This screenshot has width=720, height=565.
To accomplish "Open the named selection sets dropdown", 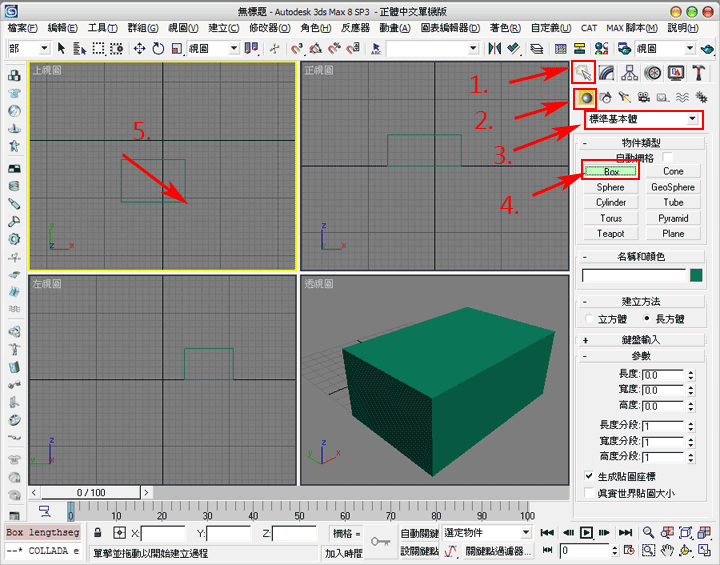I will coord(432,48).
